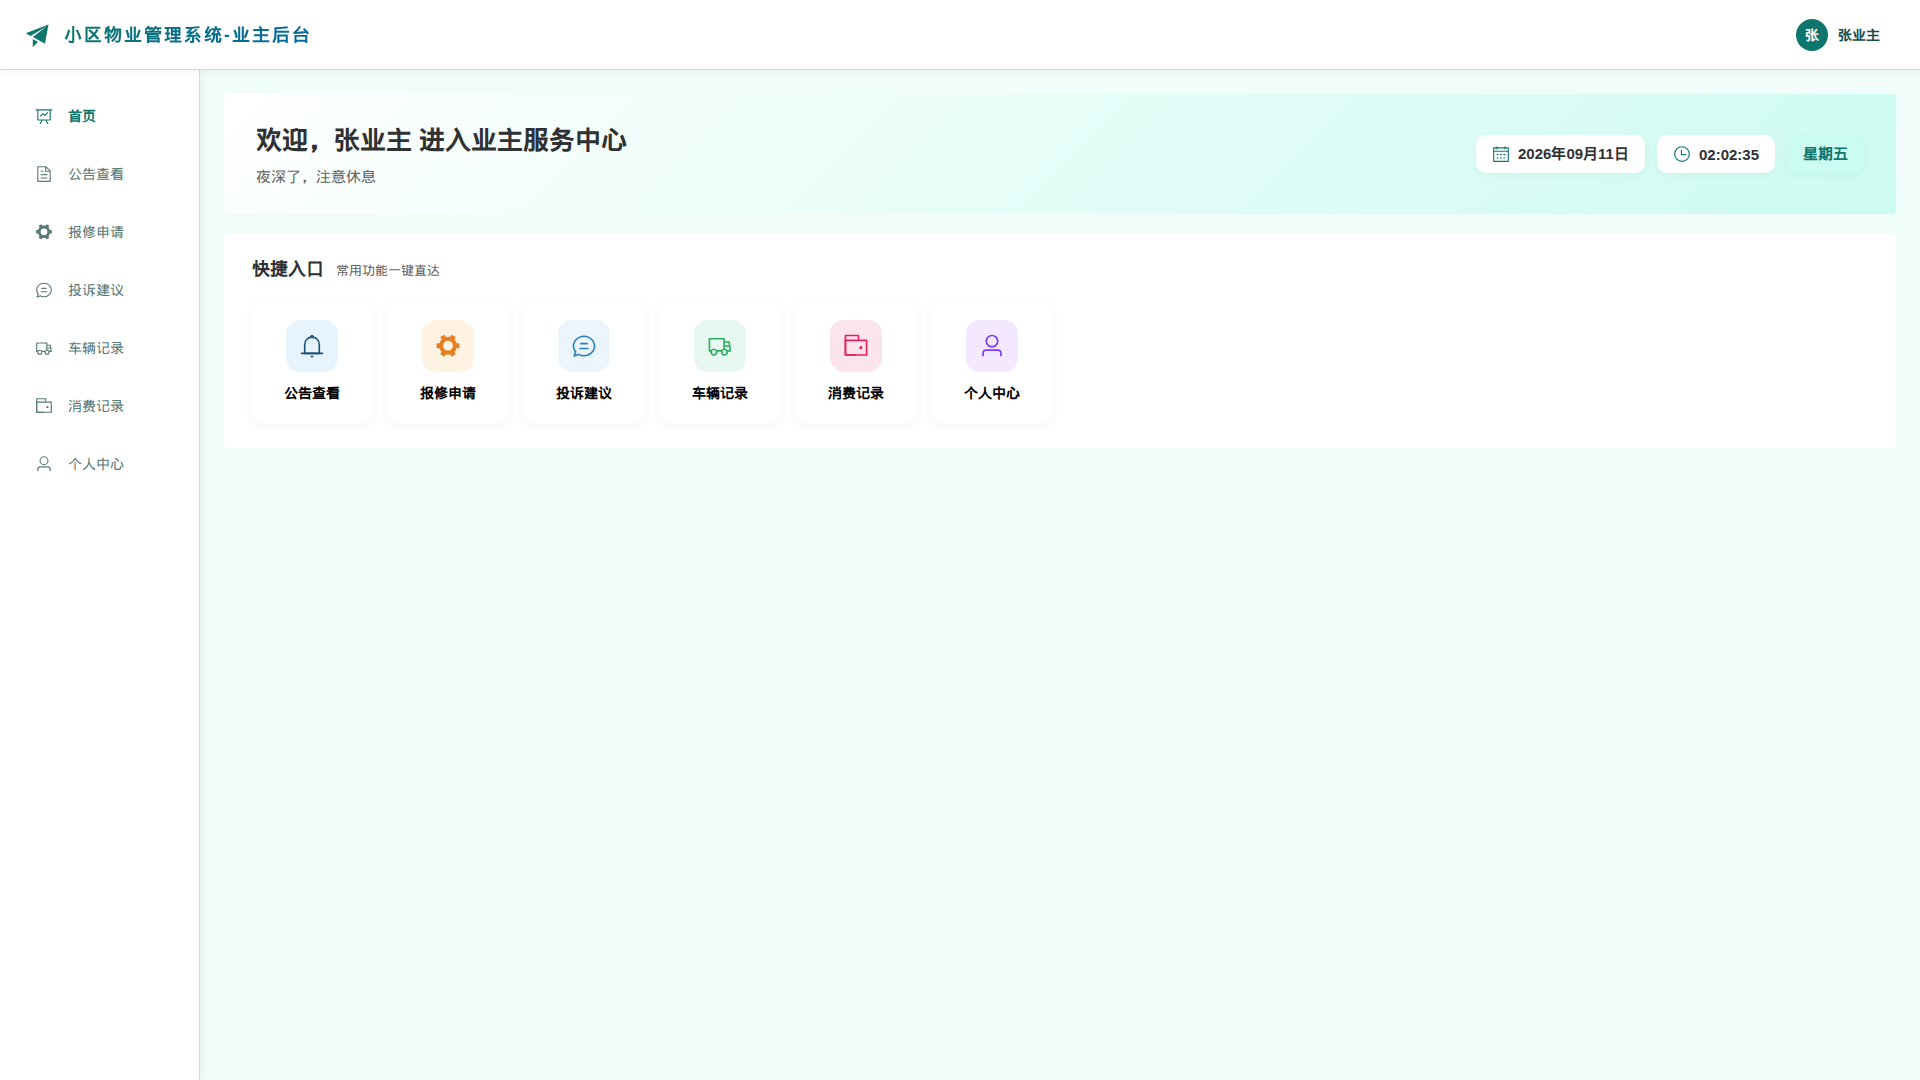Click the 星期五 weekday badge

click(x=1825, y=154)
